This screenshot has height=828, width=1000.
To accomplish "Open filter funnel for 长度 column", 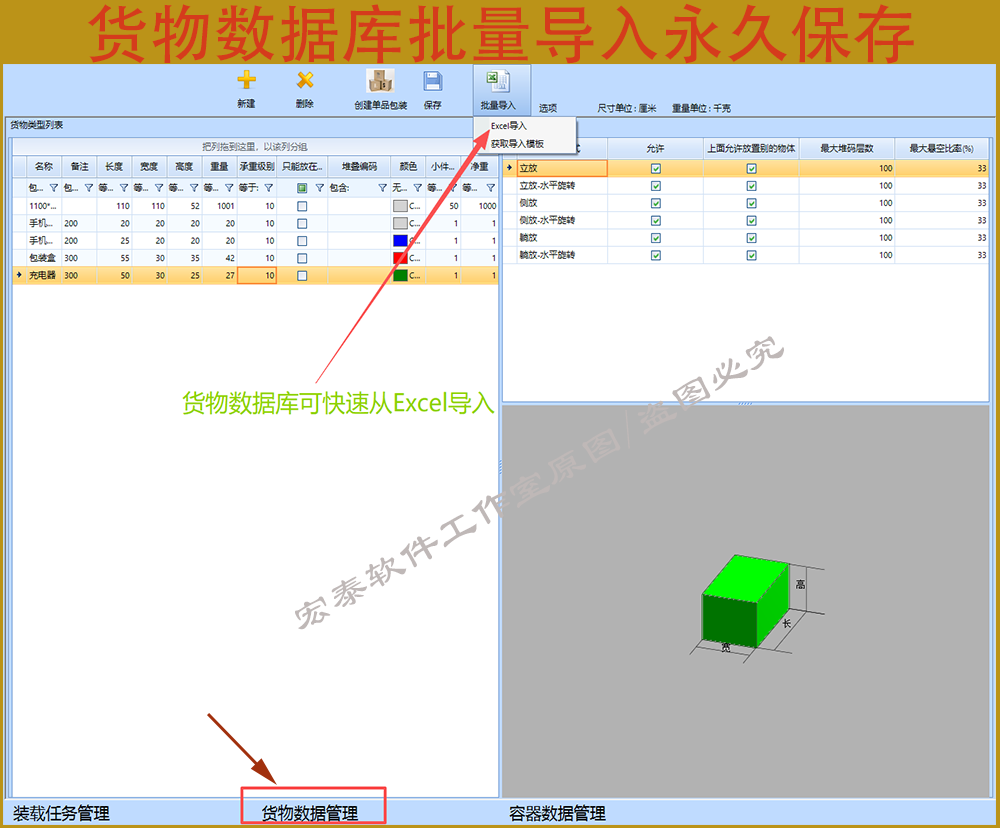I will tap(124, 188).
